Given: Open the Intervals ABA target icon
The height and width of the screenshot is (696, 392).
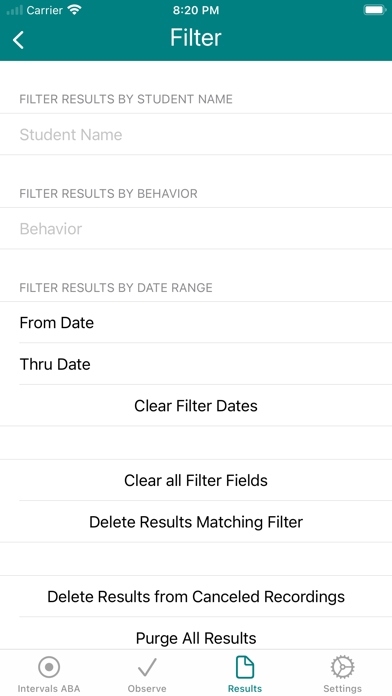Looking at the screenshot, I should click(49, 667).
